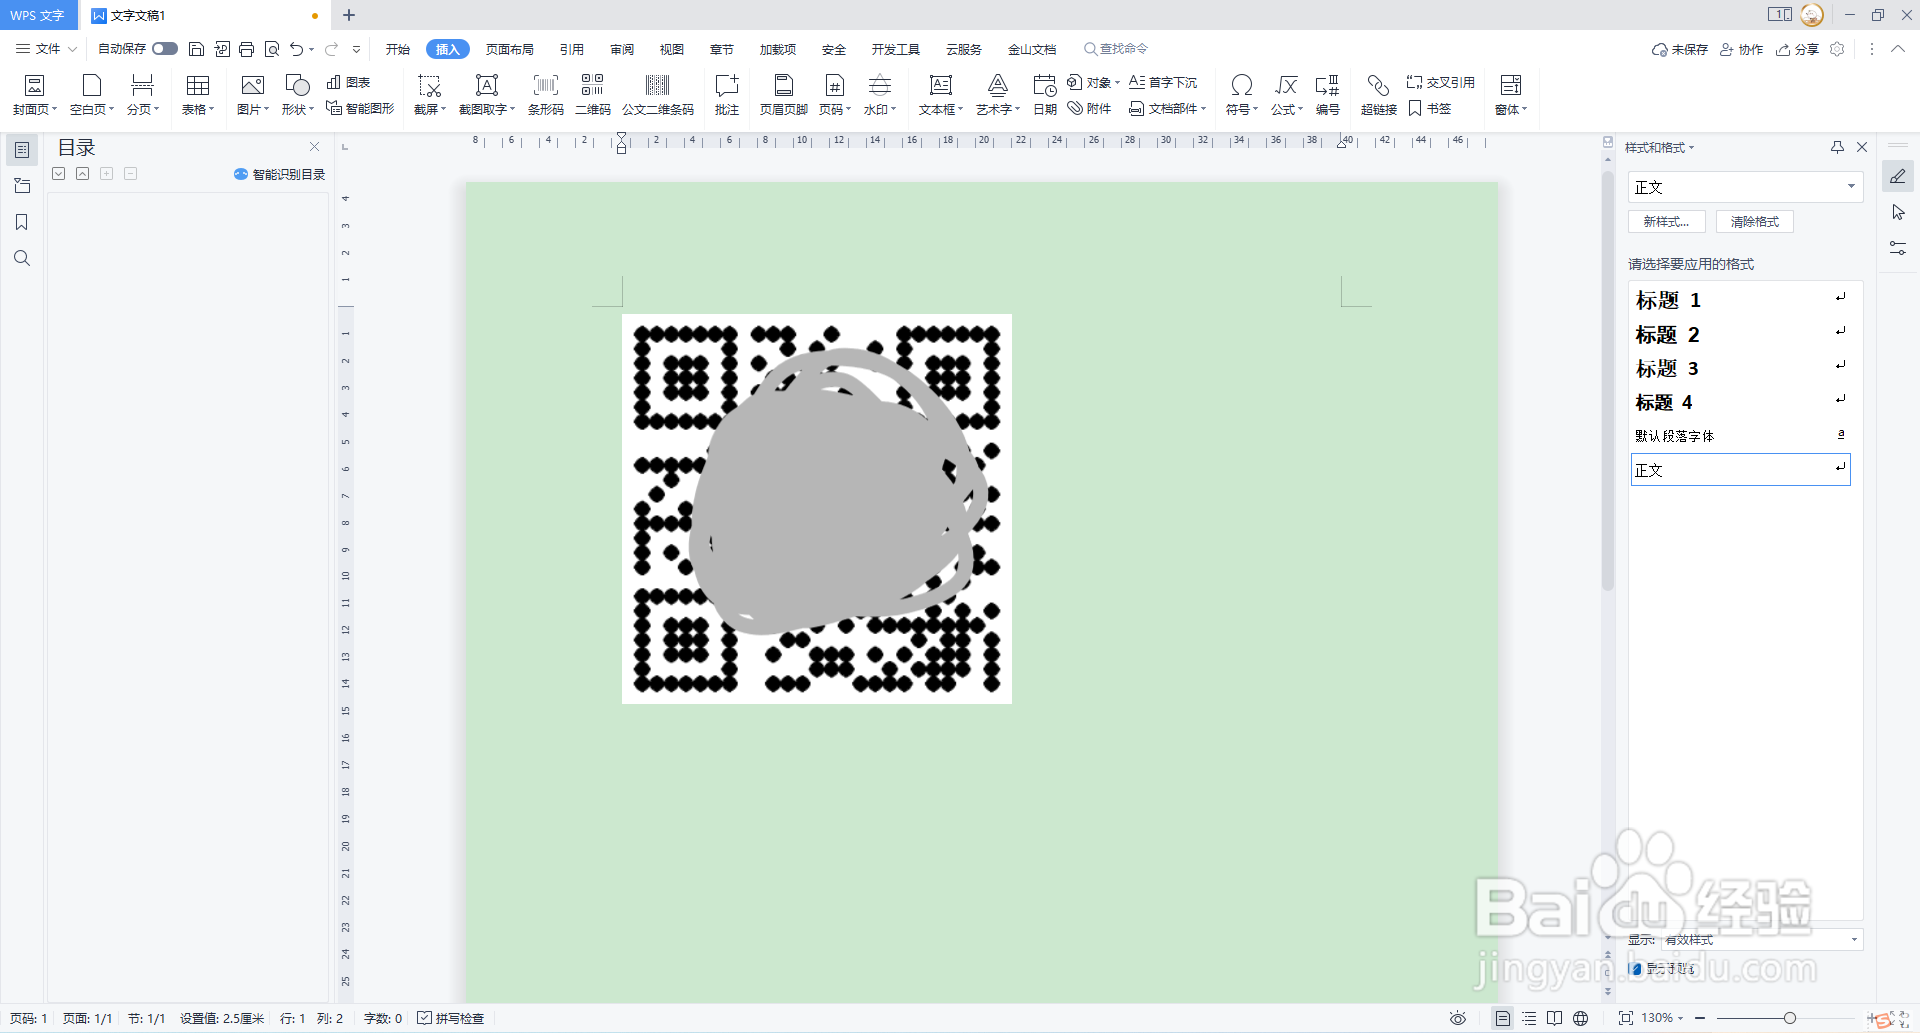The height and width of the screenshot is (1033, 1920).
Task: Insert a cover page (封面页)
Action: coord(34,95)
